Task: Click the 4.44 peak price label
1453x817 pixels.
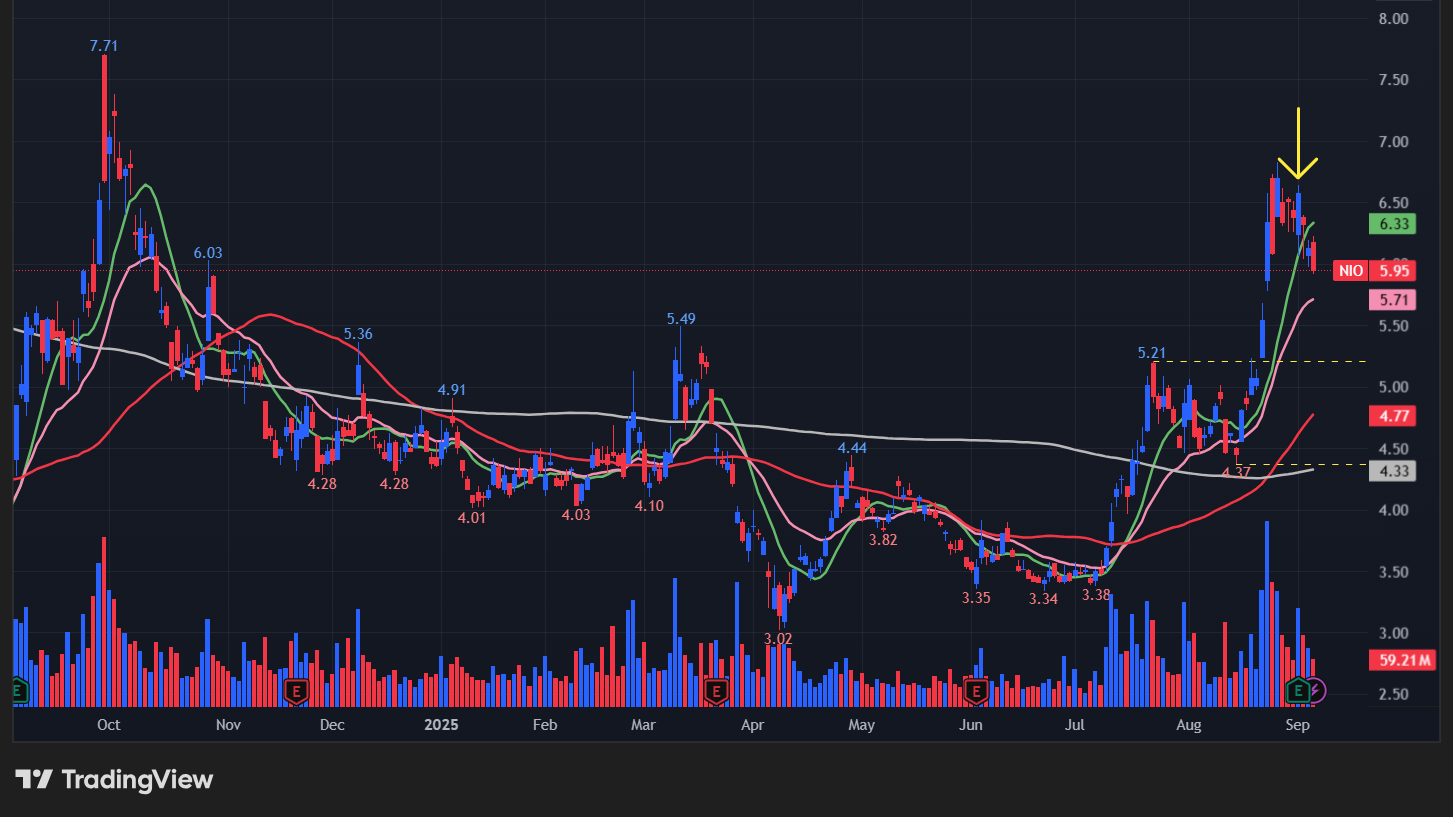Action: 852,448
